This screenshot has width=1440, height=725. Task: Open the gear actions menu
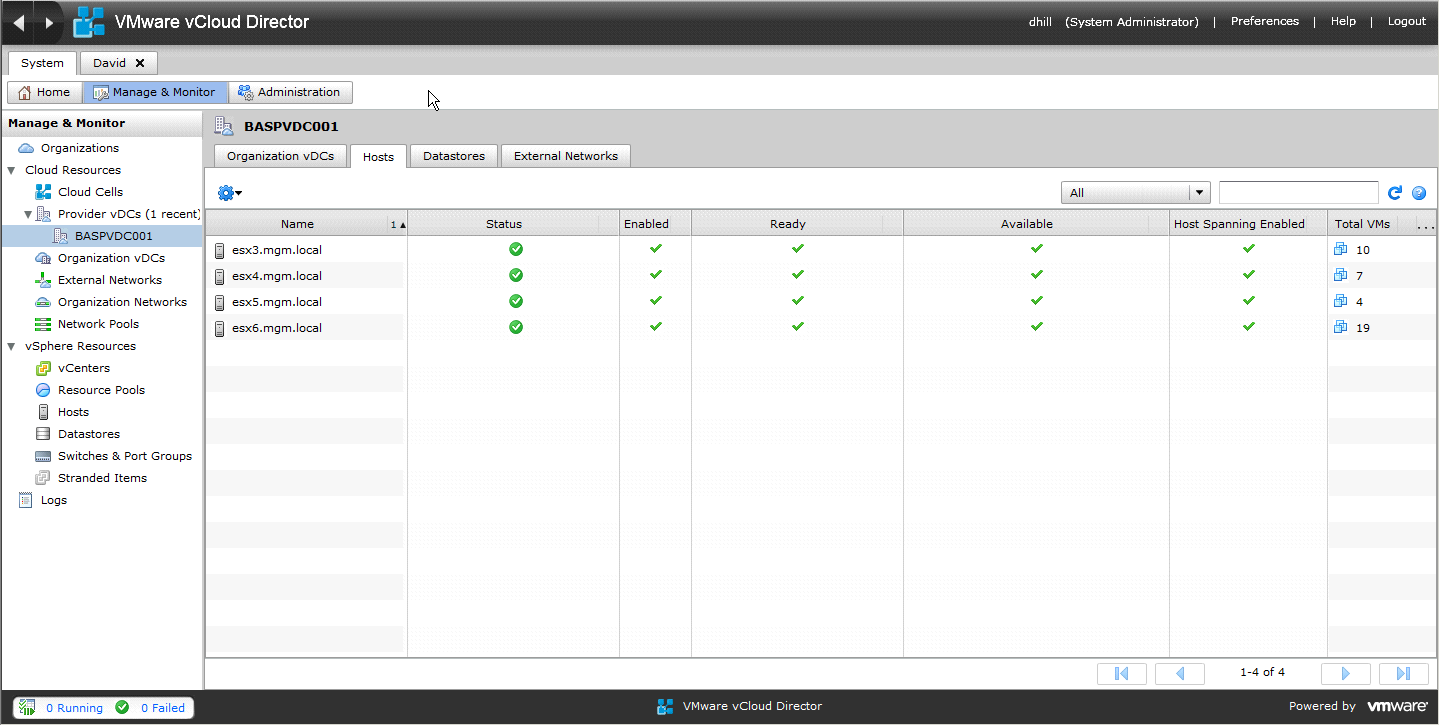pos(229,193)
